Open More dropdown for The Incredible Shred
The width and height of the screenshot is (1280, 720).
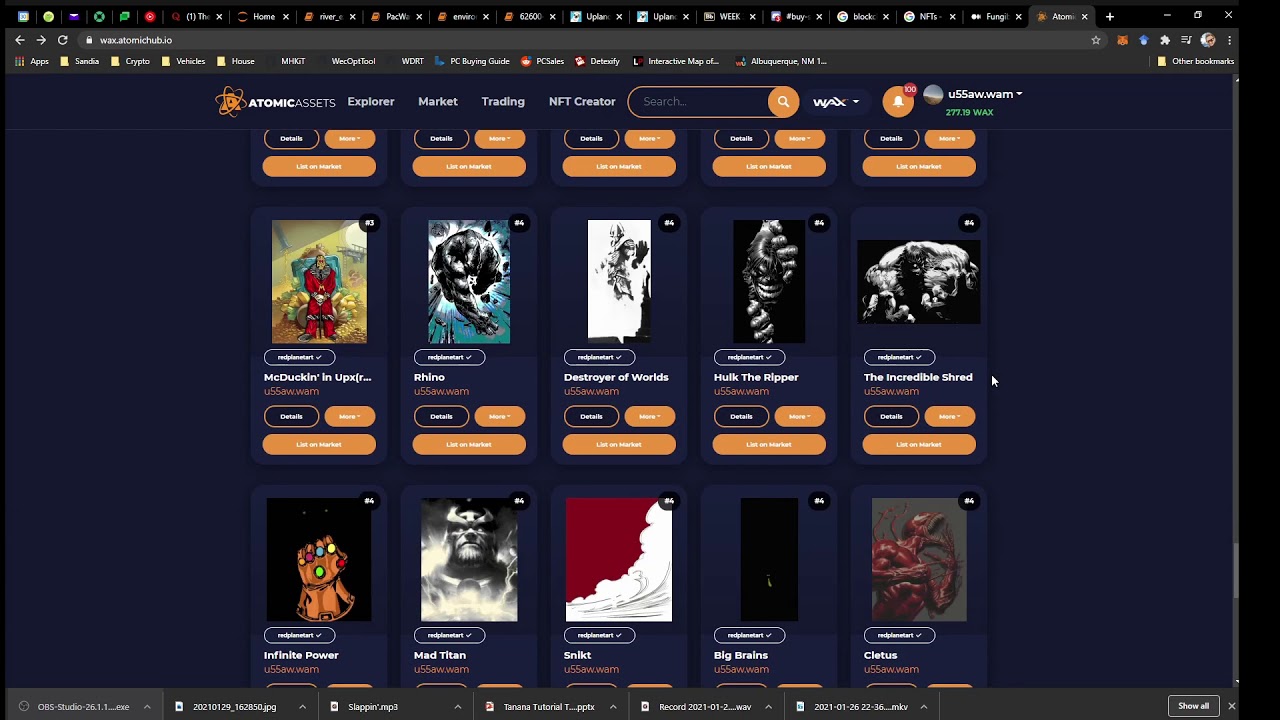(x=949, y=416)
